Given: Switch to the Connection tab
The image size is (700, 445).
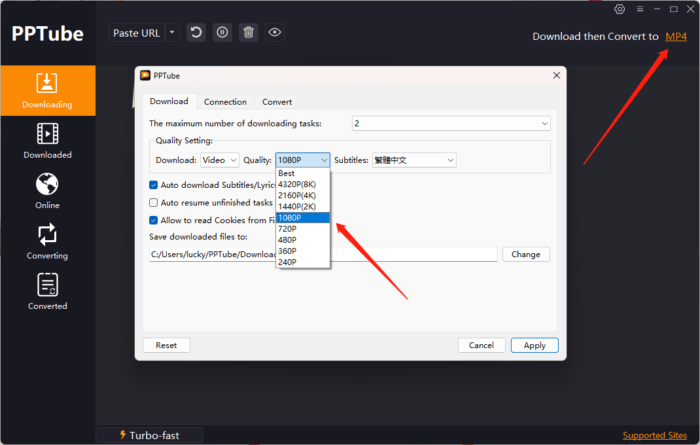Looking at the screenshot, I should (225, 101).
